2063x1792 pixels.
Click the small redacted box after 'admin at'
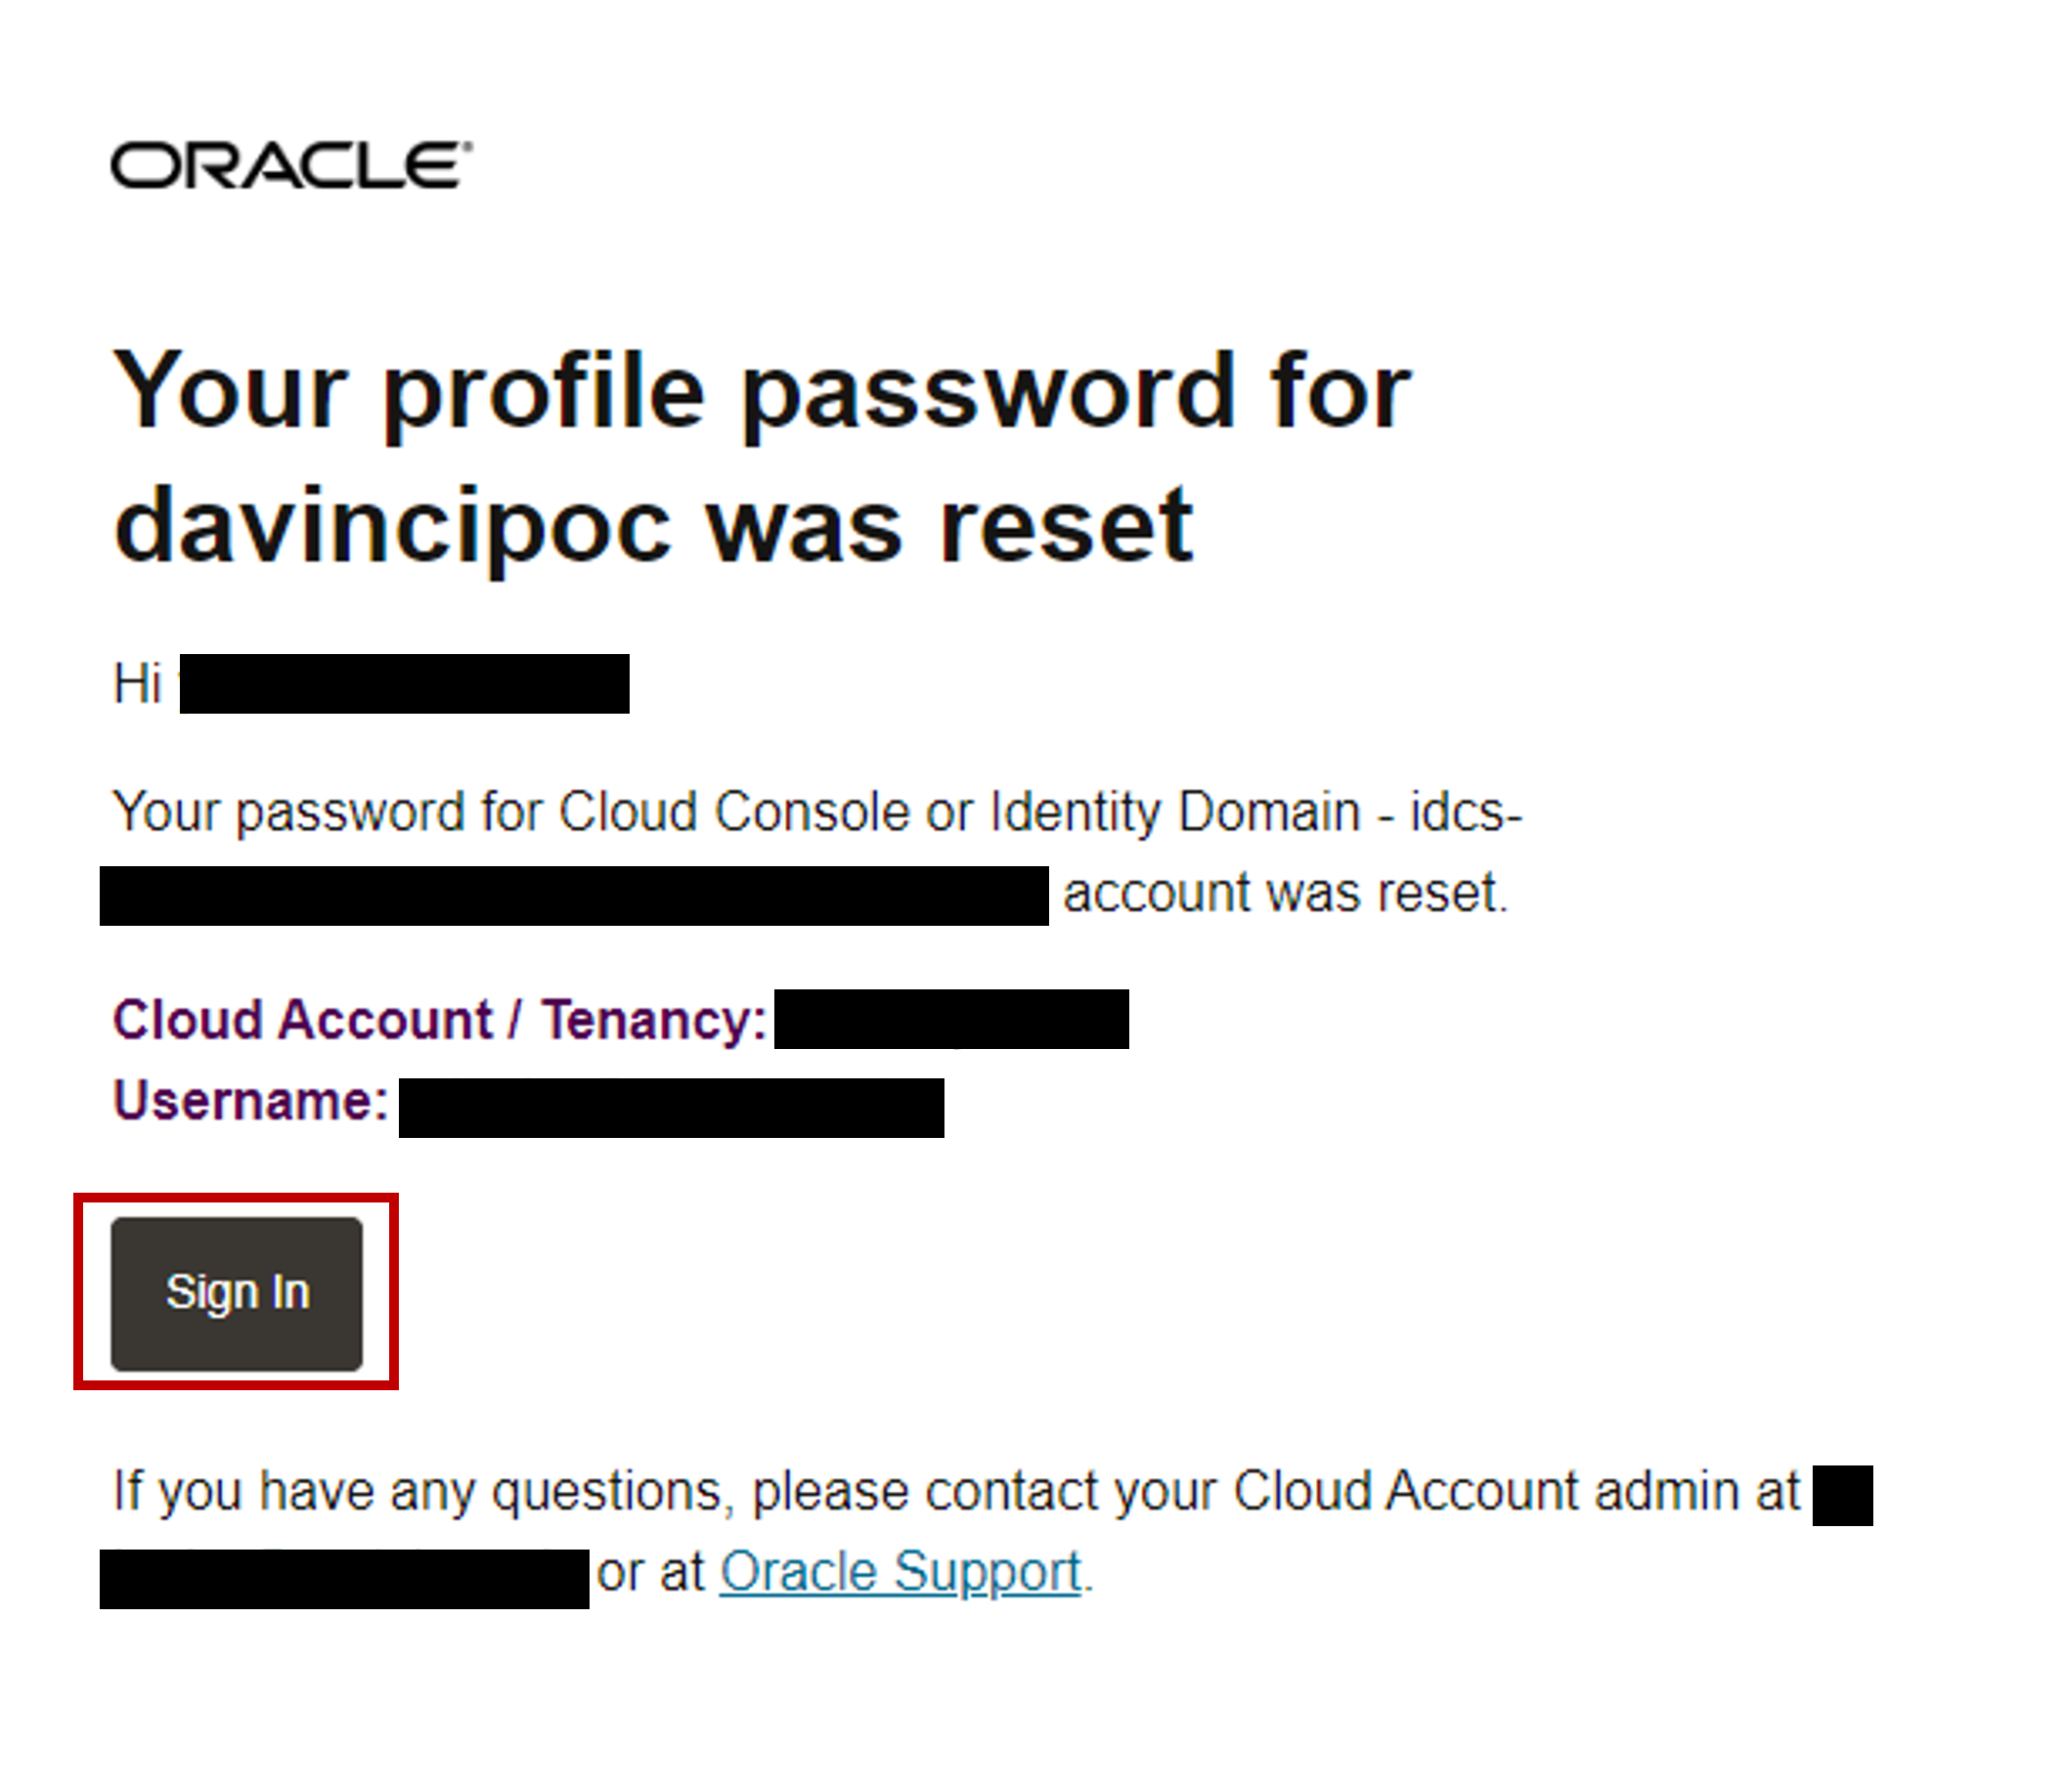pyautogui.click(x=1842, y=1496)
